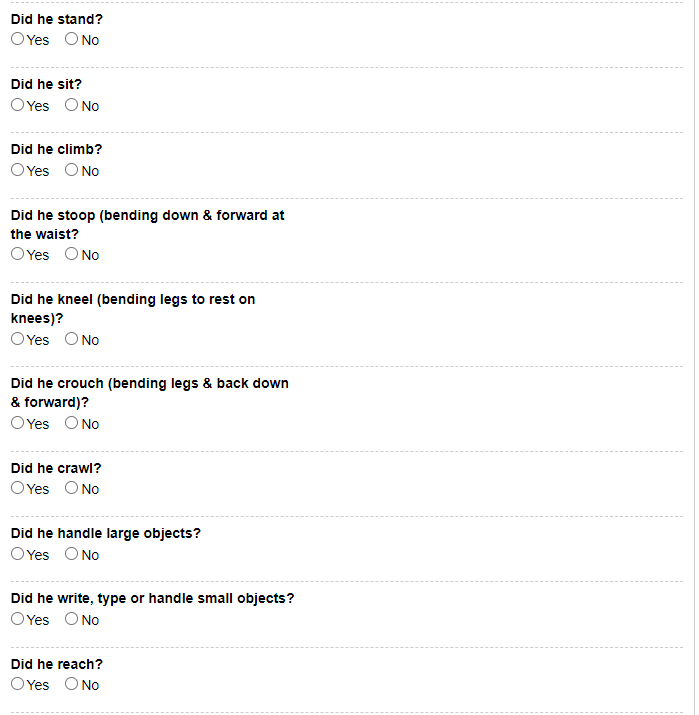
Task: Select Yes for Did he stoop
Action: pyautogui.click(x=18, y=254)
